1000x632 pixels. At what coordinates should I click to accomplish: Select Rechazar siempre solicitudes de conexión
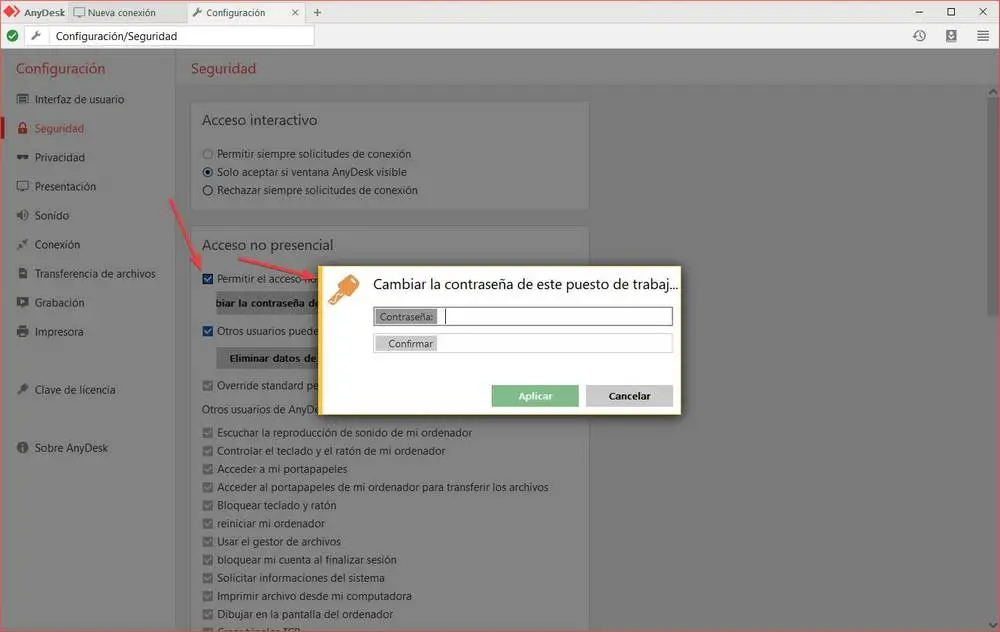click(x=207, y=190)
